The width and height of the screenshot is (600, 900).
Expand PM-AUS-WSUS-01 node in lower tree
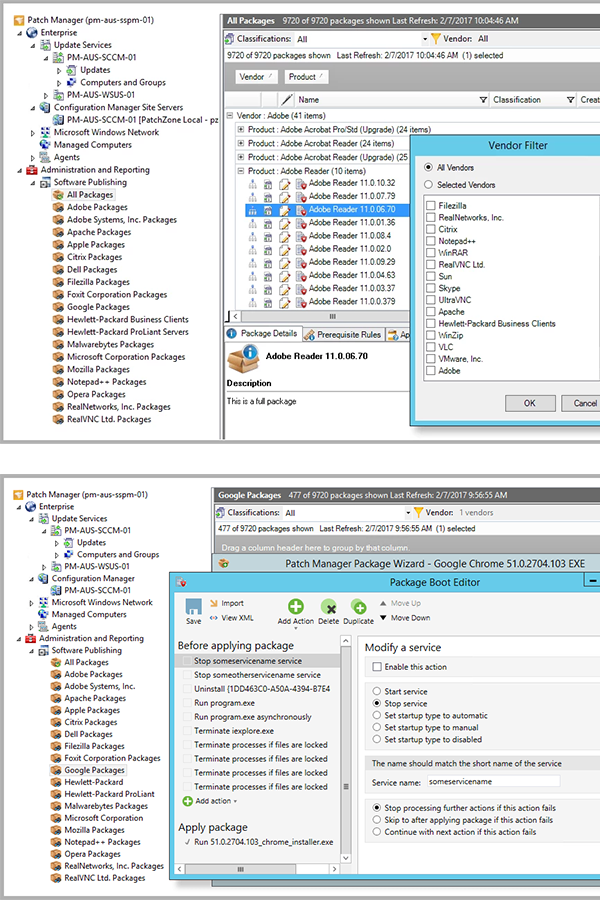pyautogui.click(x=44, y=567)
